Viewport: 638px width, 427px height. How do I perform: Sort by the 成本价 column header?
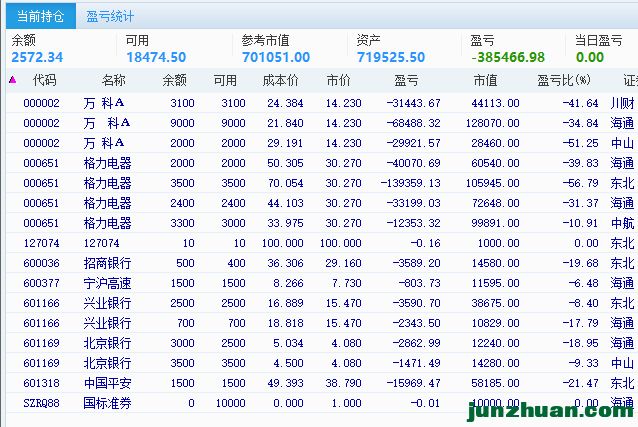(x=280, y=80)
